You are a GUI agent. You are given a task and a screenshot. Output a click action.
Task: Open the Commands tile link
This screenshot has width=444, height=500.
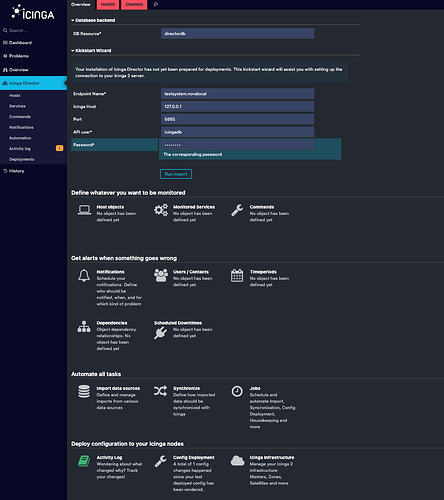pyautogui.click(x=262, y=207)
